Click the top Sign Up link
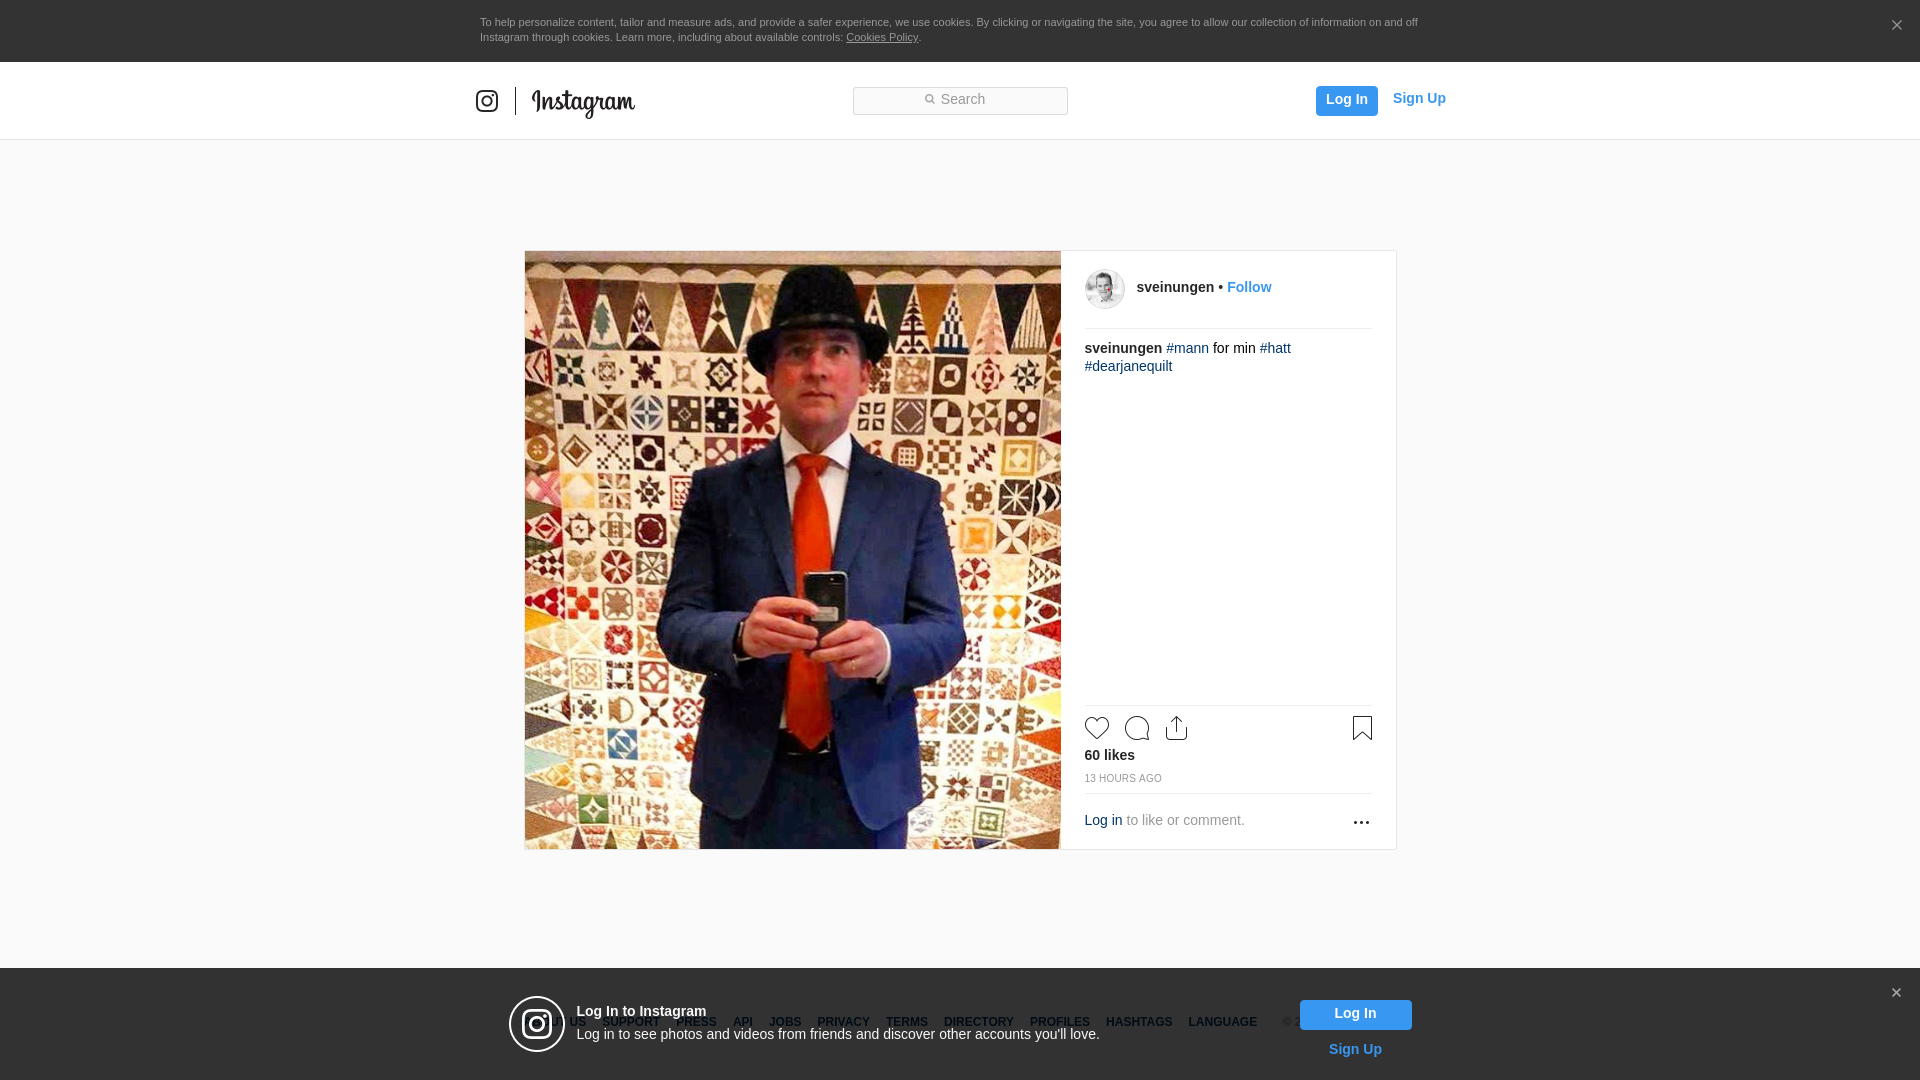The height and width of the screenshot is (1080, 1920). tap(1419, 98)
